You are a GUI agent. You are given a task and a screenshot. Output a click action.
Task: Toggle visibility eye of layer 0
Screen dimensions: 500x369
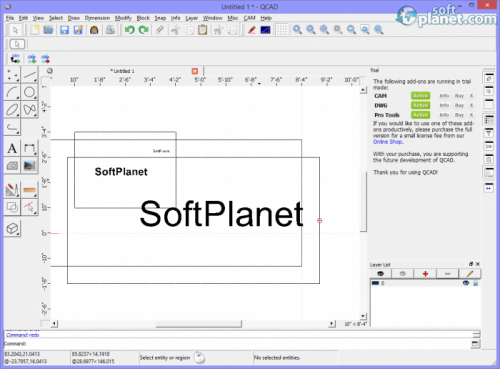[x=466, y=283]
